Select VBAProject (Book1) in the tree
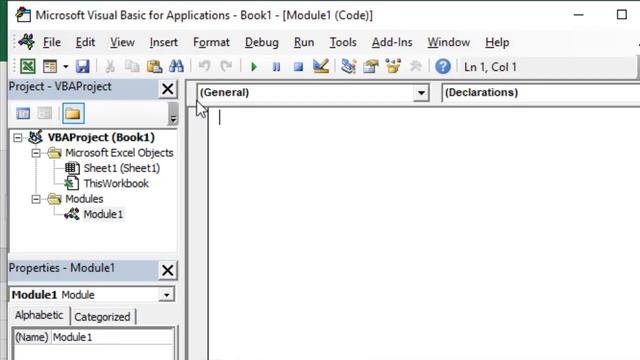This screenshot has height=360, width=640. coord(101,137)
